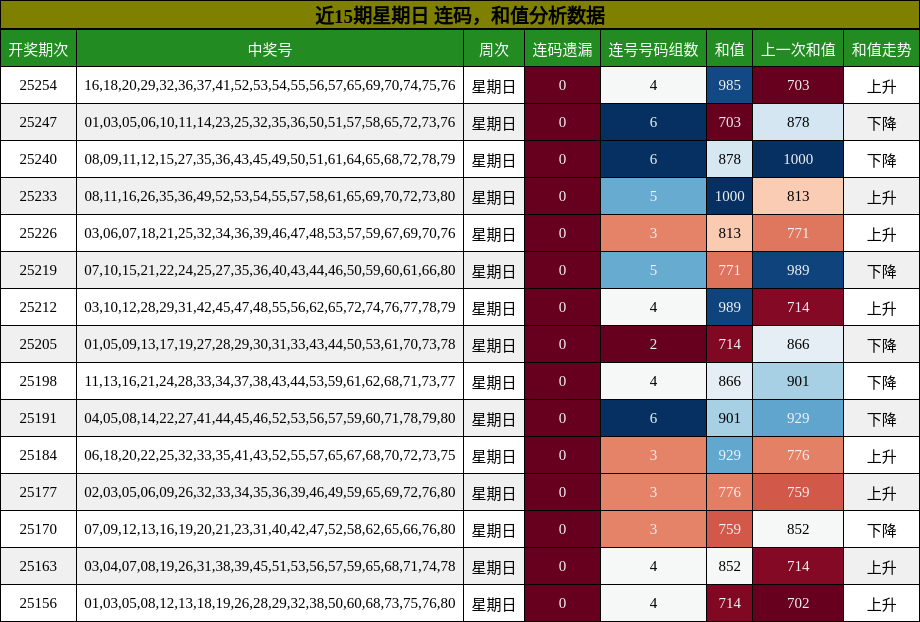This screenshot has width=920, height=622.
Task: Select issue number 25212
Action: pos(38,307)
